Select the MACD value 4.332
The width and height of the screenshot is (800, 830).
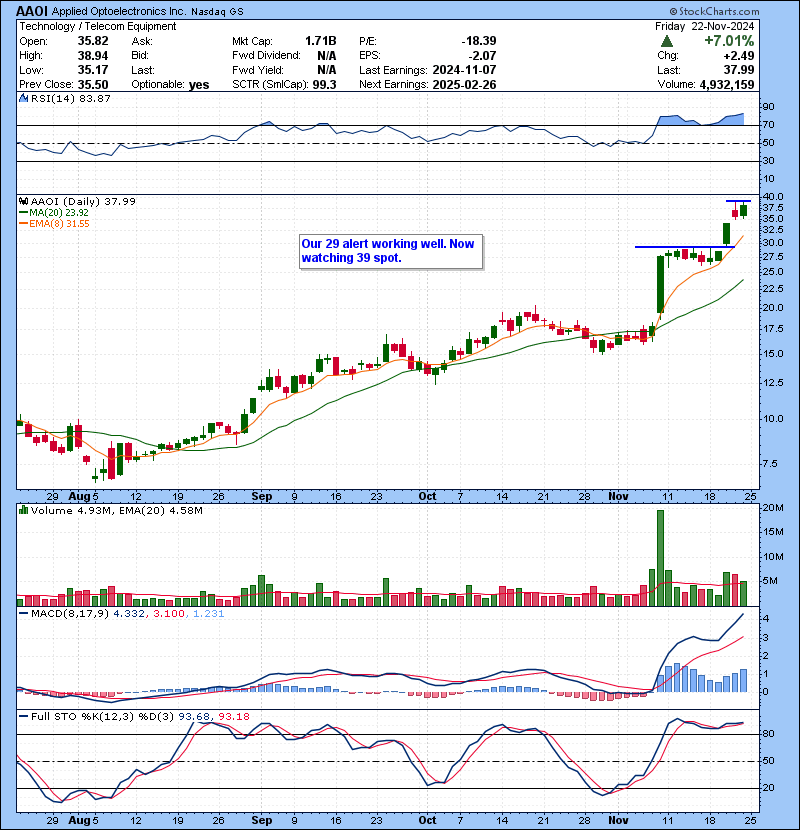[x=131, y=614]
